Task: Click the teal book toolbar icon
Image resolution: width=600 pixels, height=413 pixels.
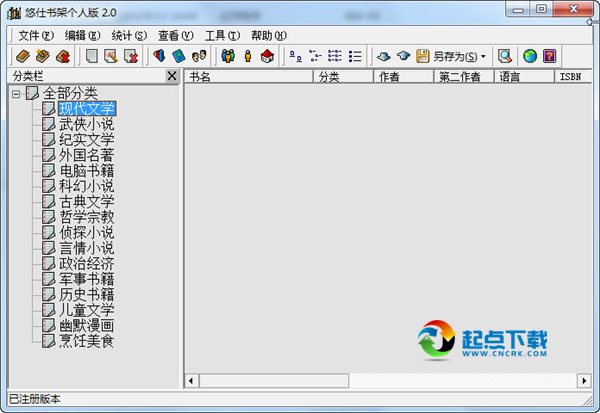Action: tap(179, 56)
